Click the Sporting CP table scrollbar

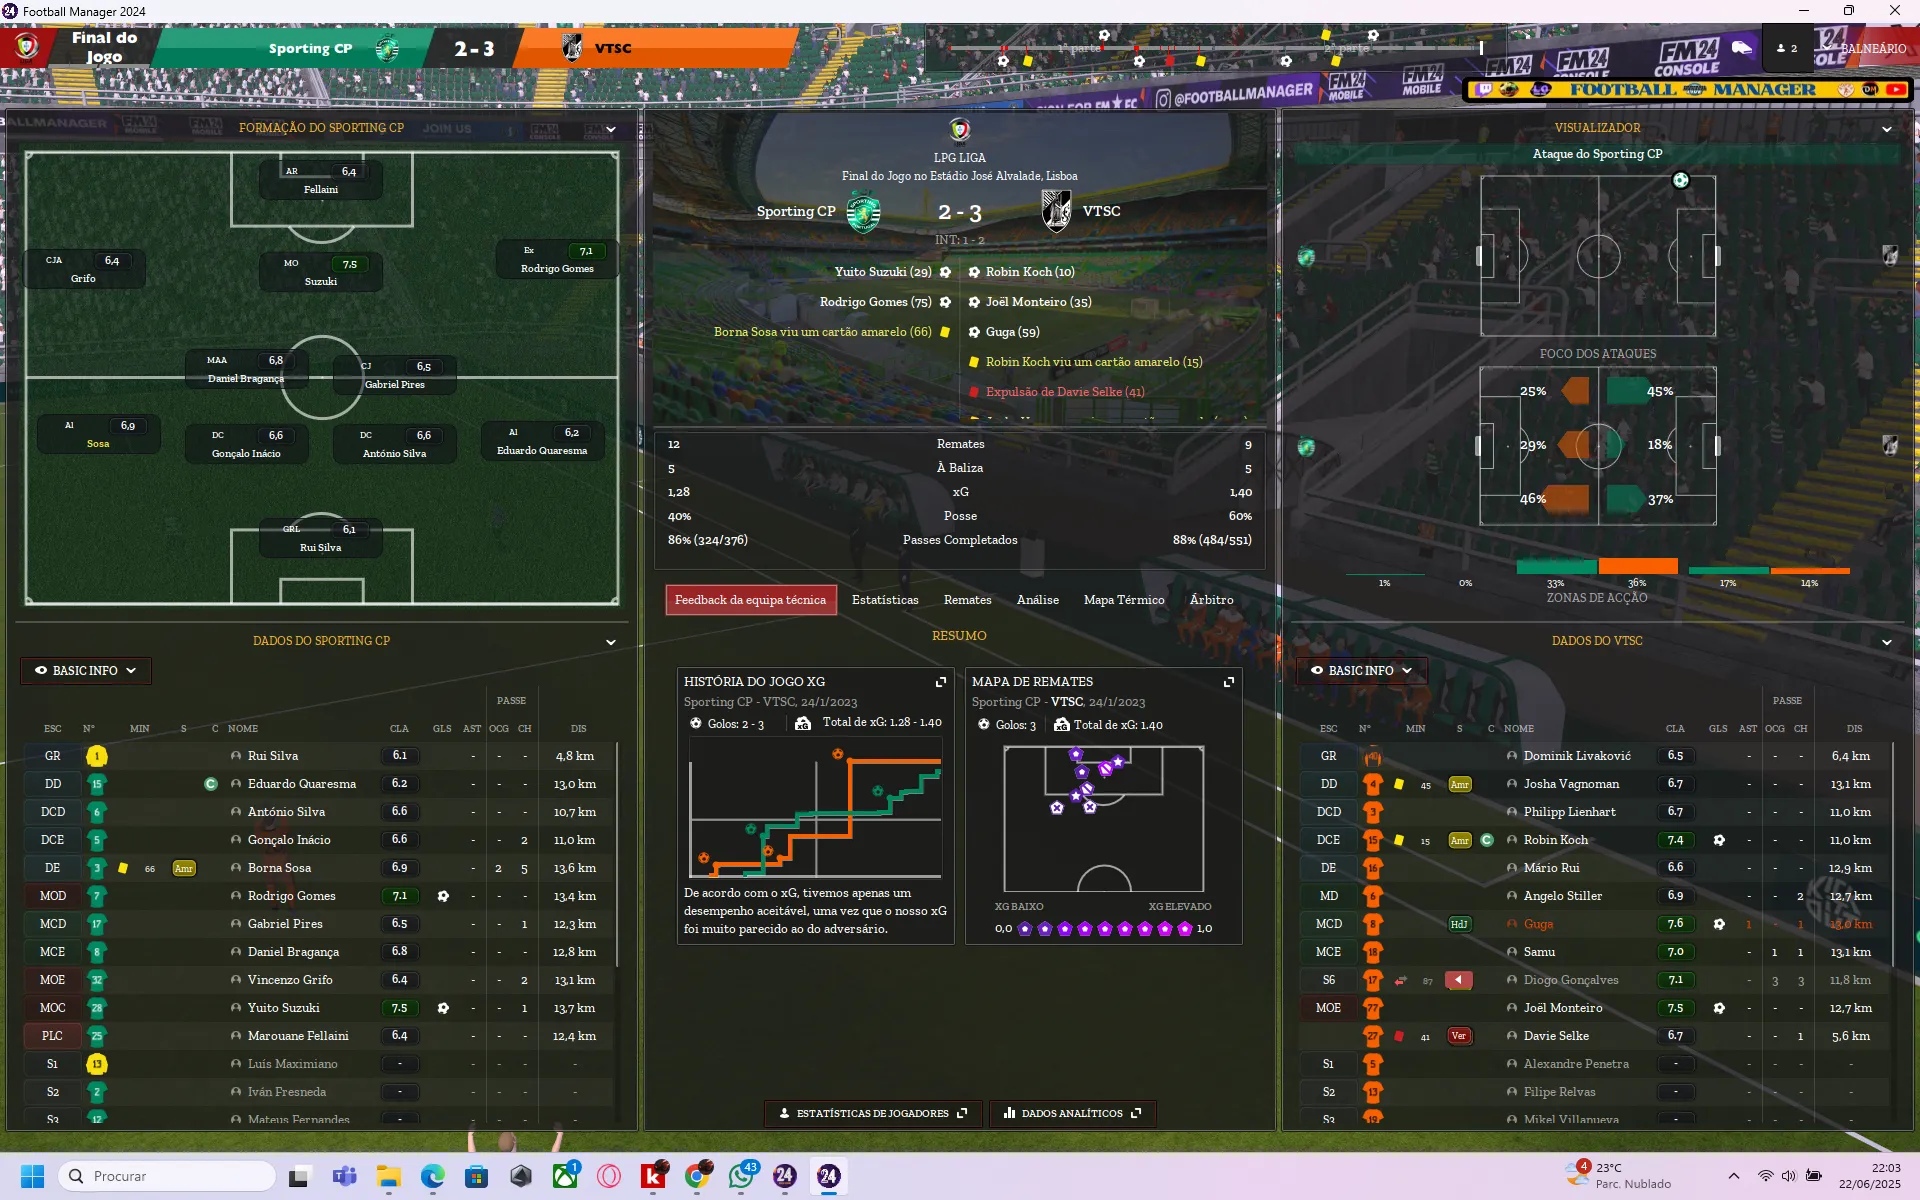[x=617, y=855]
